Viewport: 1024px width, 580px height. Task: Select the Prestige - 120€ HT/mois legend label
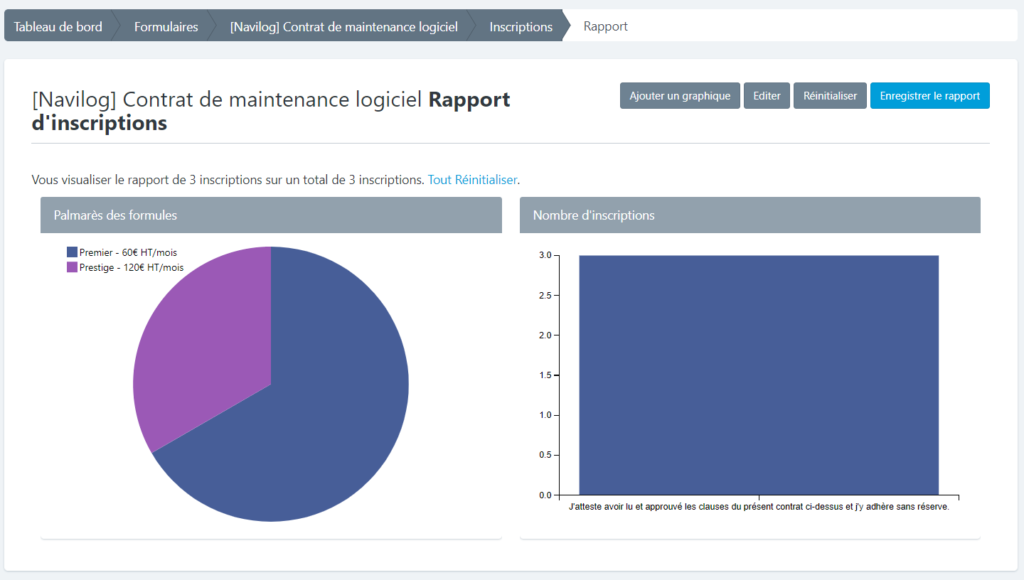pyautogui.click(x=131, y=267)
